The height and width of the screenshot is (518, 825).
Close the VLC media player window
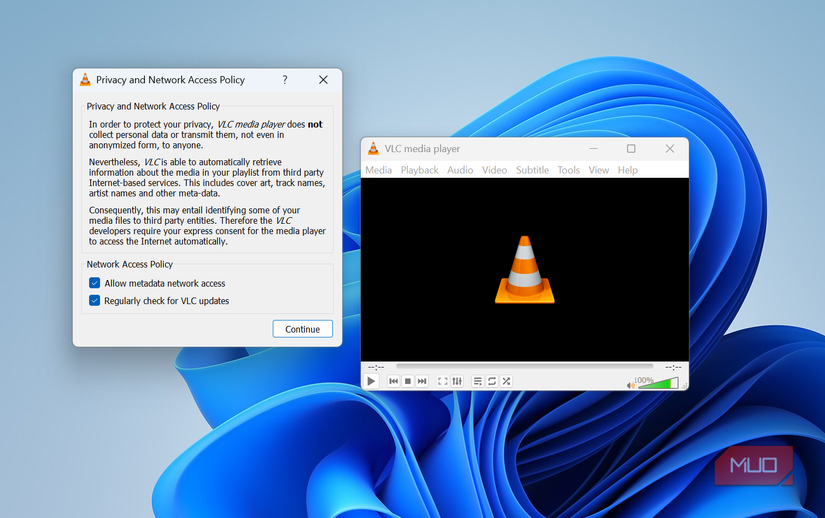[x=669, y=149]
